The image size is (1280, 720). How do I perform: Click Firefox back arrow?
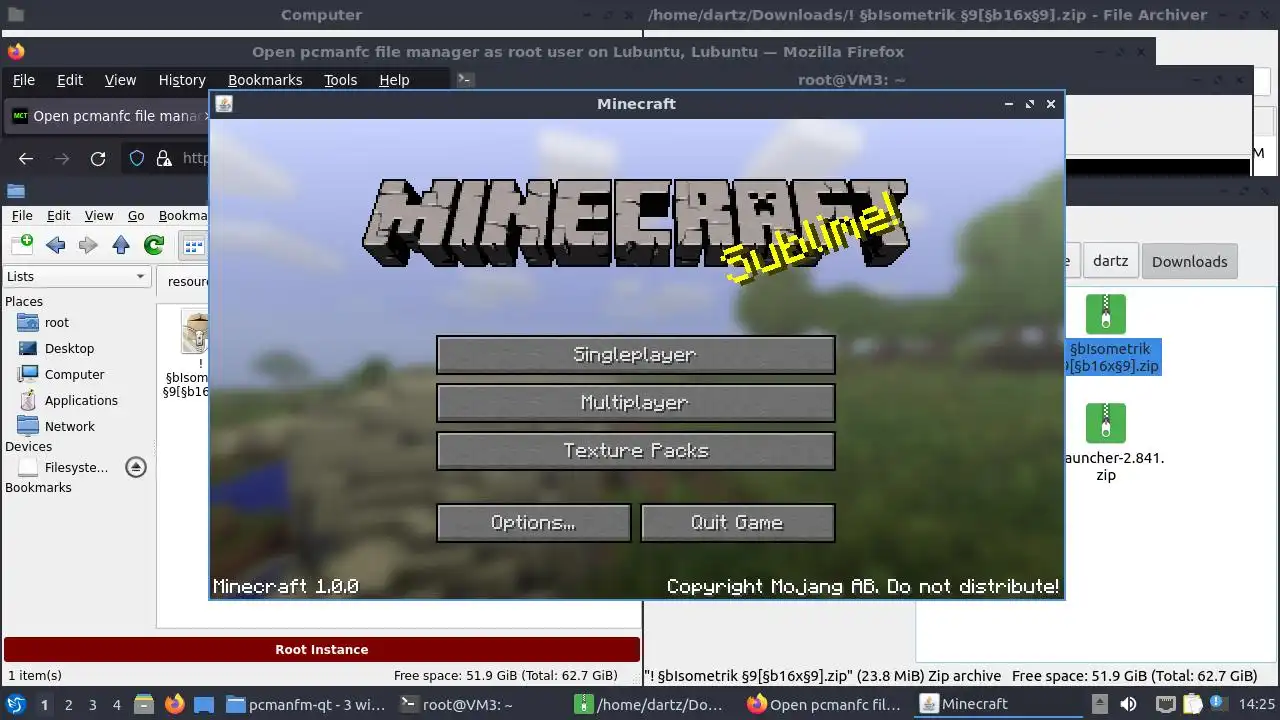pyautogui.click(x=26, y=158)
